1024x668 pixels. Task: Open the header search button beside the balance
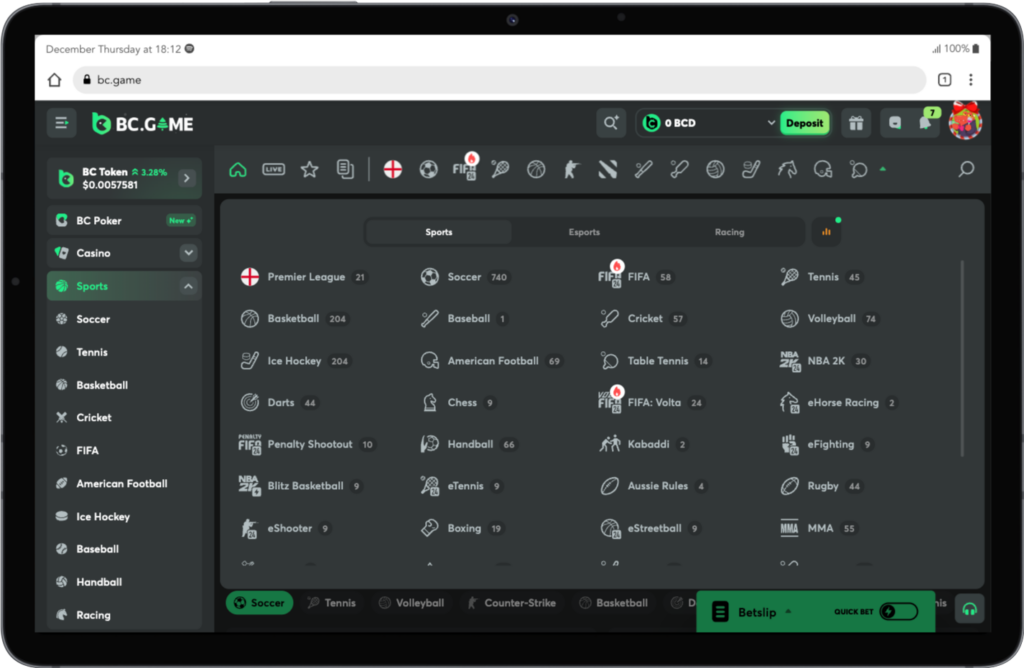(x=611, y=123)
